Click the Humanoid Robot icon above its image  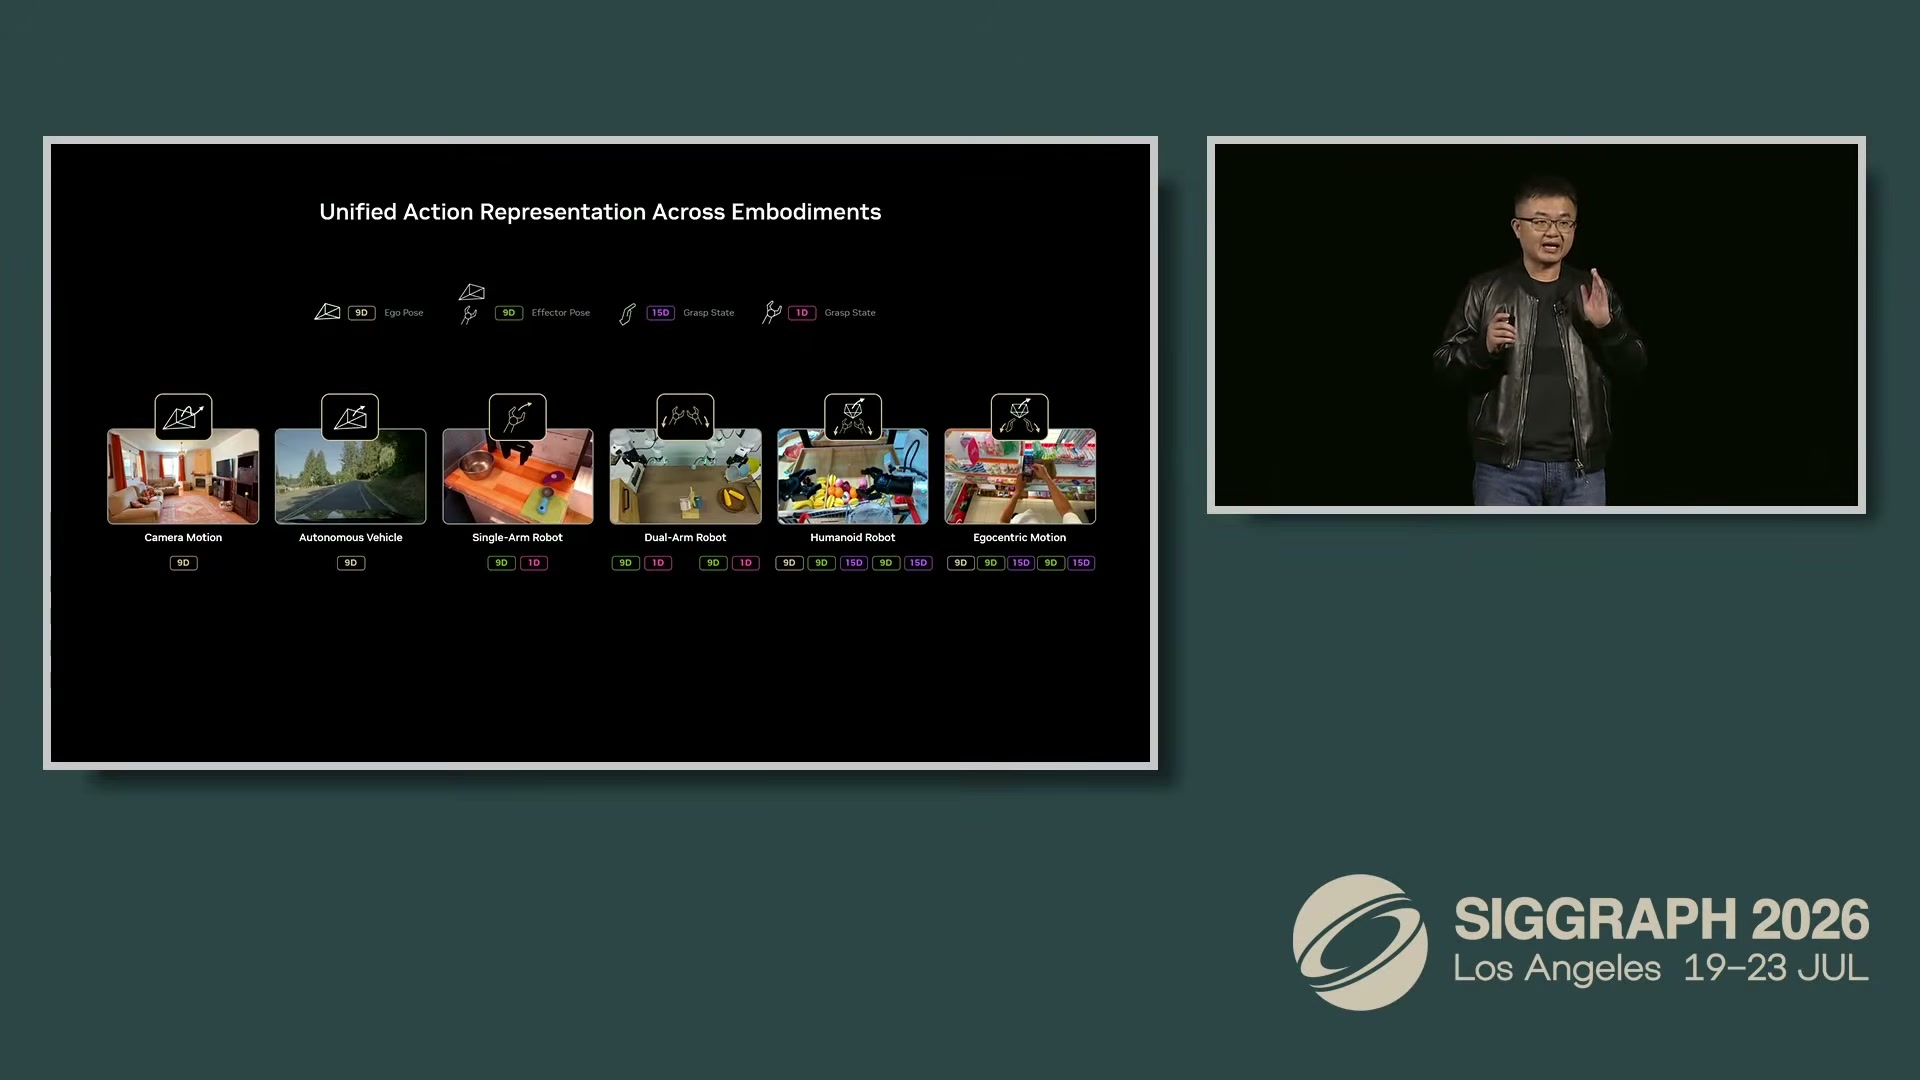pyautogui.click(x=853, y=417)
